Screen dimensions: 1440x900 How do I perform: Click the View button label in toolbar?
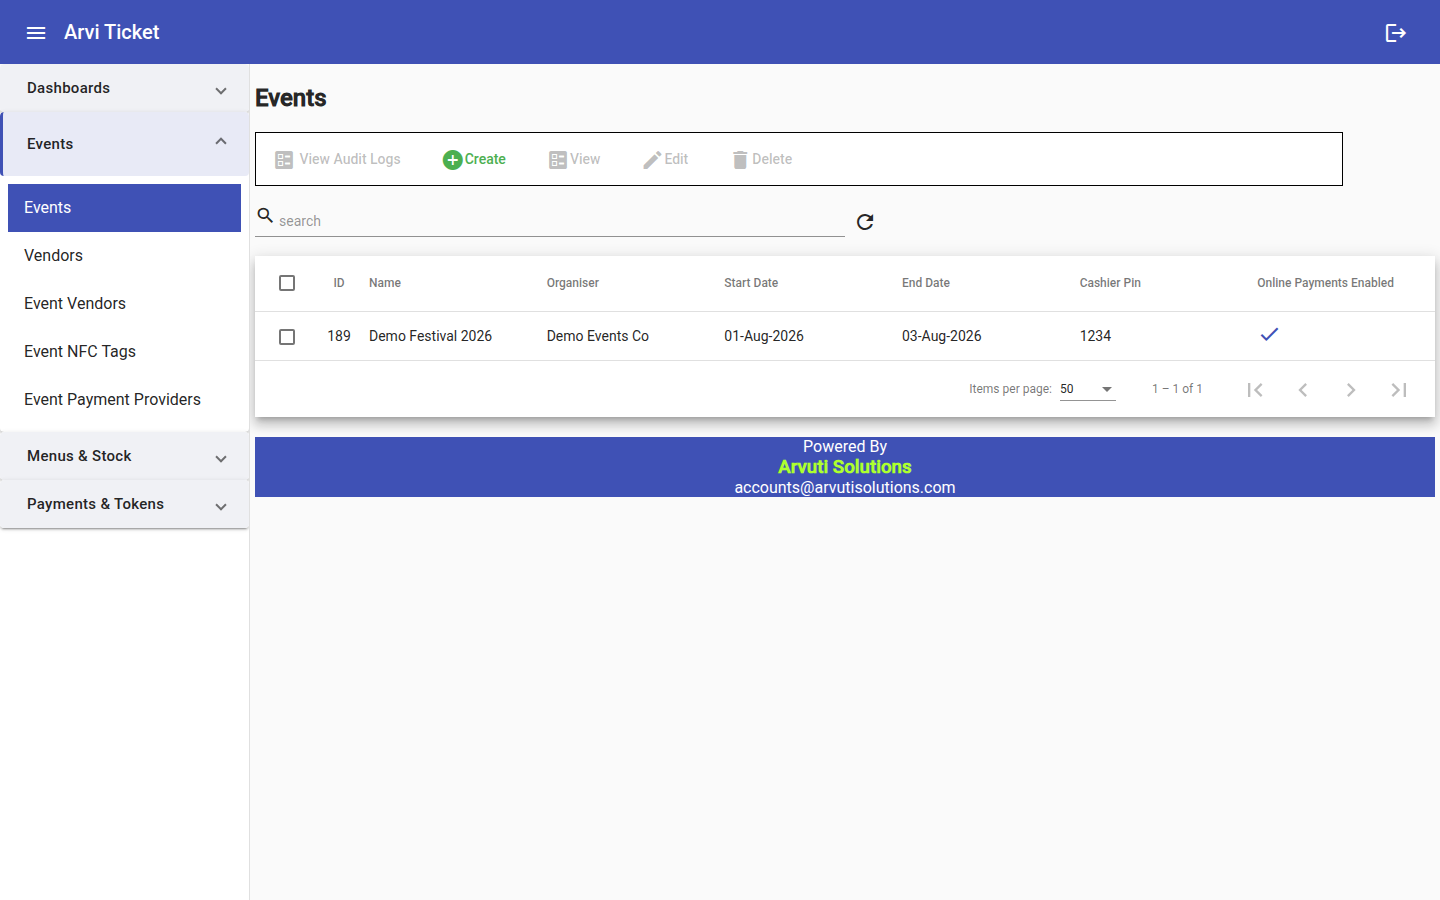pyautogui.click(x=585, y=159)
